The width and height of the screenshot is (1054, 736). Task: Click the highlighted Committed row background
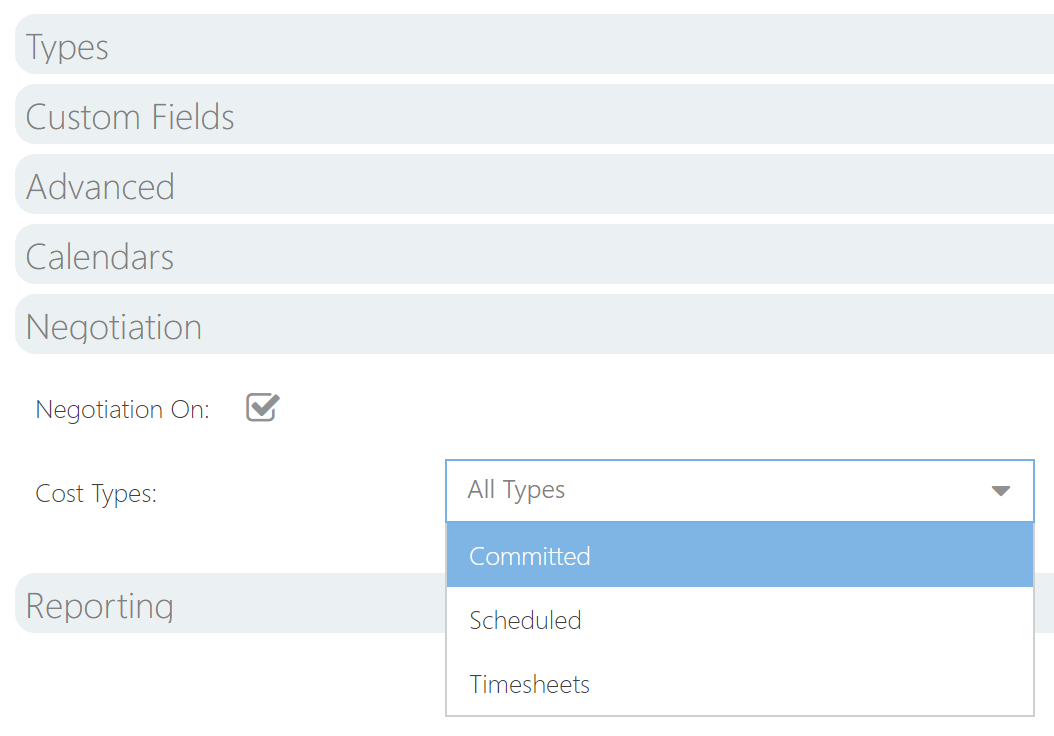tap(739, 555)
